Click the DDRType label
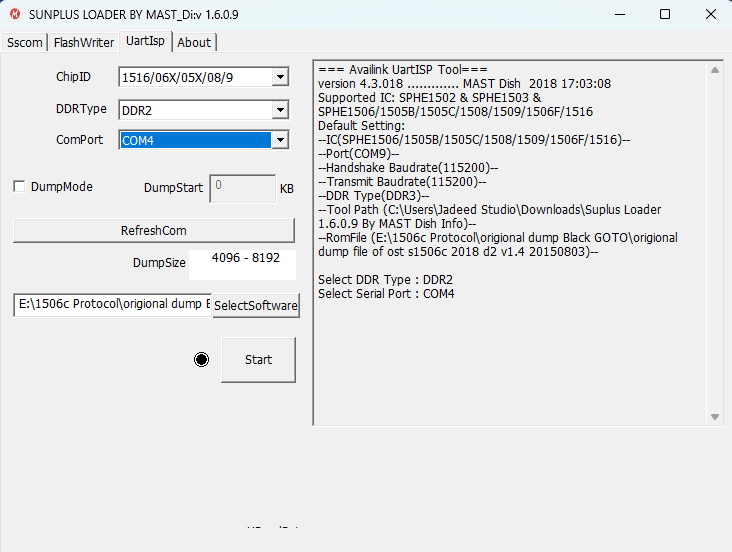732x552 pixels. 81,109
